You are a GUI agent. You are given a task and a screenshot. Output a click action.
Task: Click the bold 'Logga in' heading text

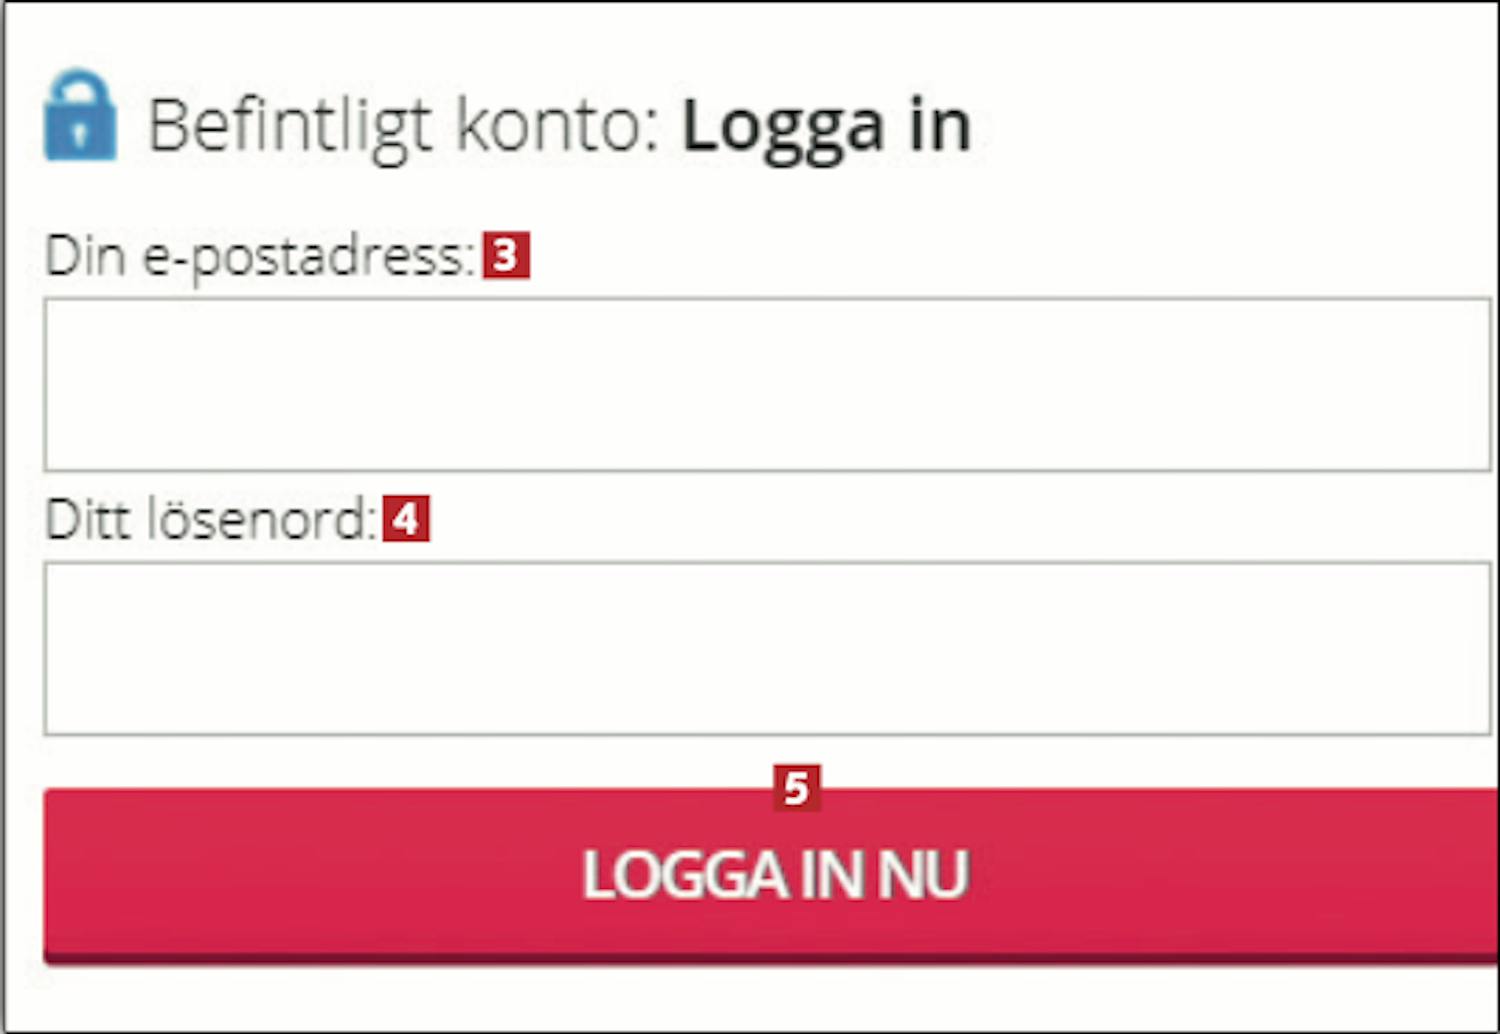pyautogui.click(x=826, y=127)
